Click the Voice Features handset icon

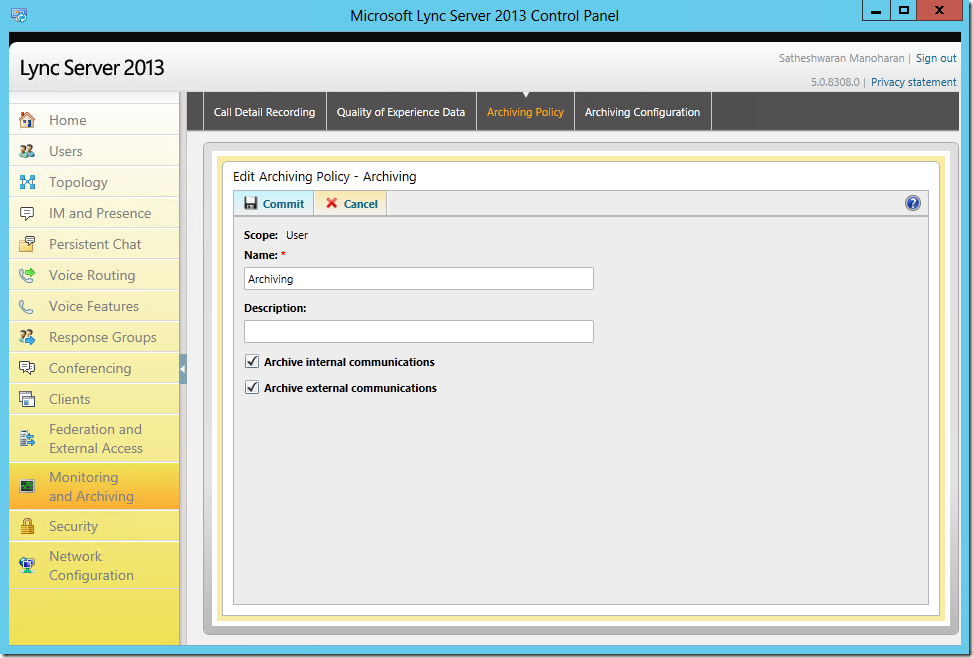click(27, 306)
